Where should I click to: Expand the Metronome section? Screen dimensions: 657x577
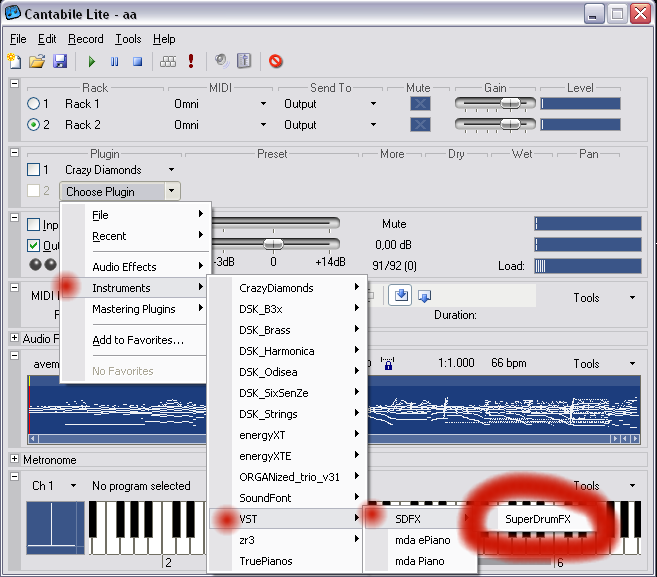(x=14, y=459)
